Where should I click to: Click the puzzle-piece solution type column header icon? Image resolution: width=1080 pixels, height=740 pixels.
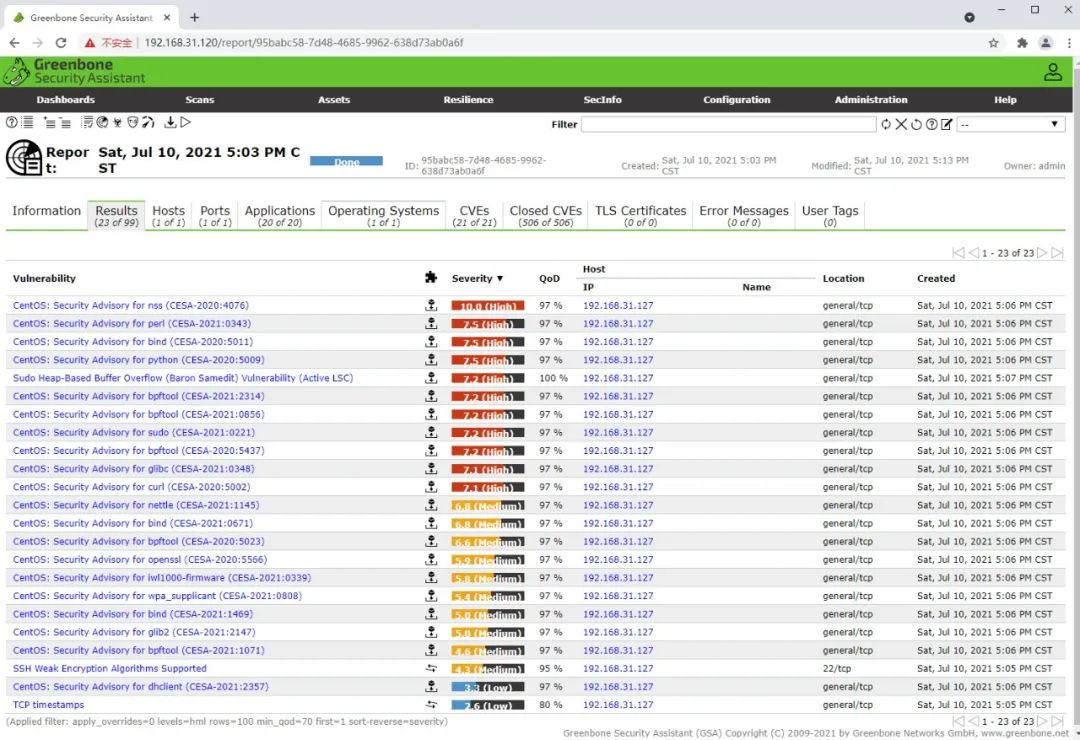[431, 278]
